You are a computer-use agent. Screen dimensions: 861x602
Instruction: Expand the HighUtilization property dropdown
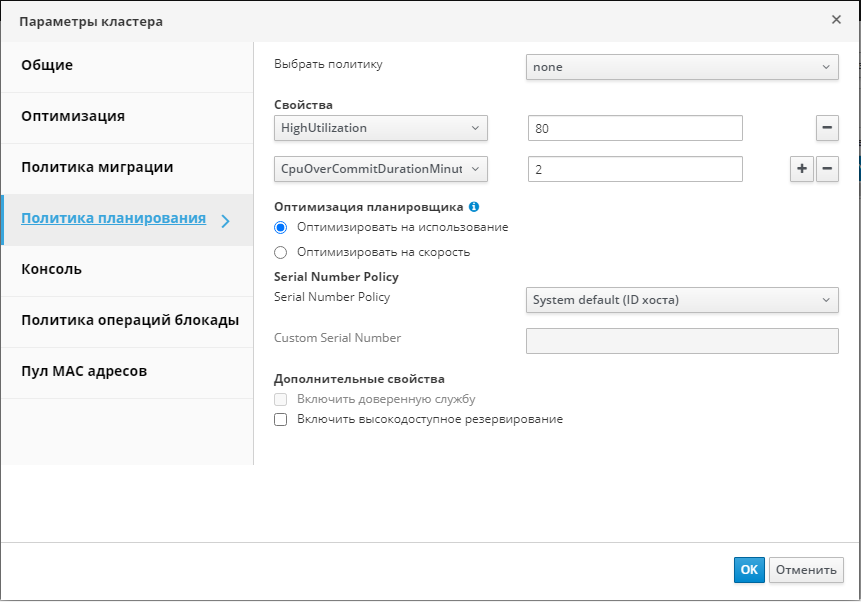(x=380, y=128)
